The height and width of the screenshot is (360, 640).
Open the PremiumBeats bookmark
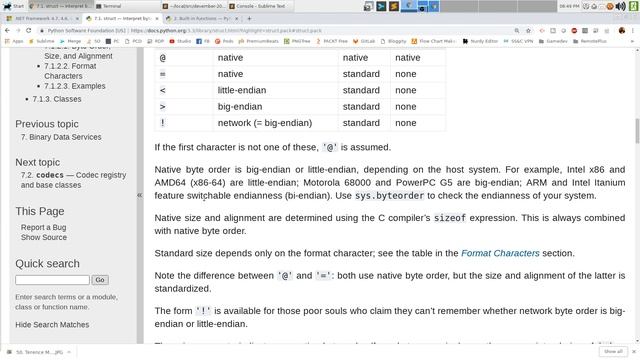coord(258,41)
